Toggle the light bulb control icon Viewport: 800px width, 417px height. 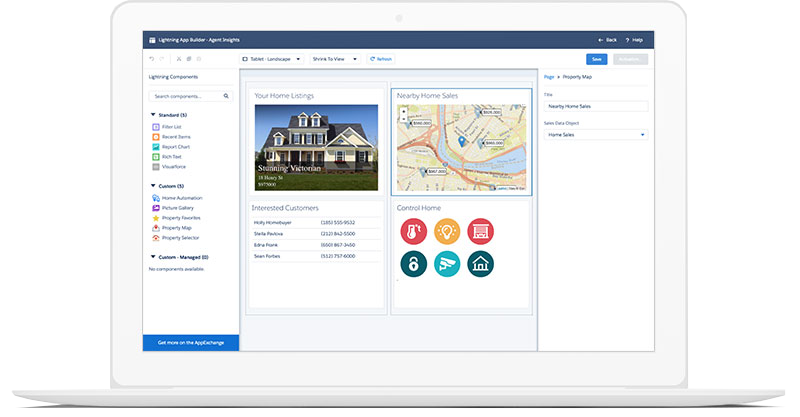coord(447,232)
